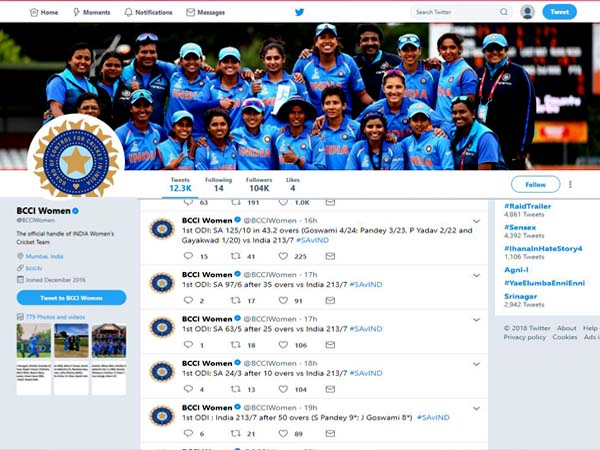Share SA 97/6 tweet via message icon
600x450 pixels.
(330, 300)
